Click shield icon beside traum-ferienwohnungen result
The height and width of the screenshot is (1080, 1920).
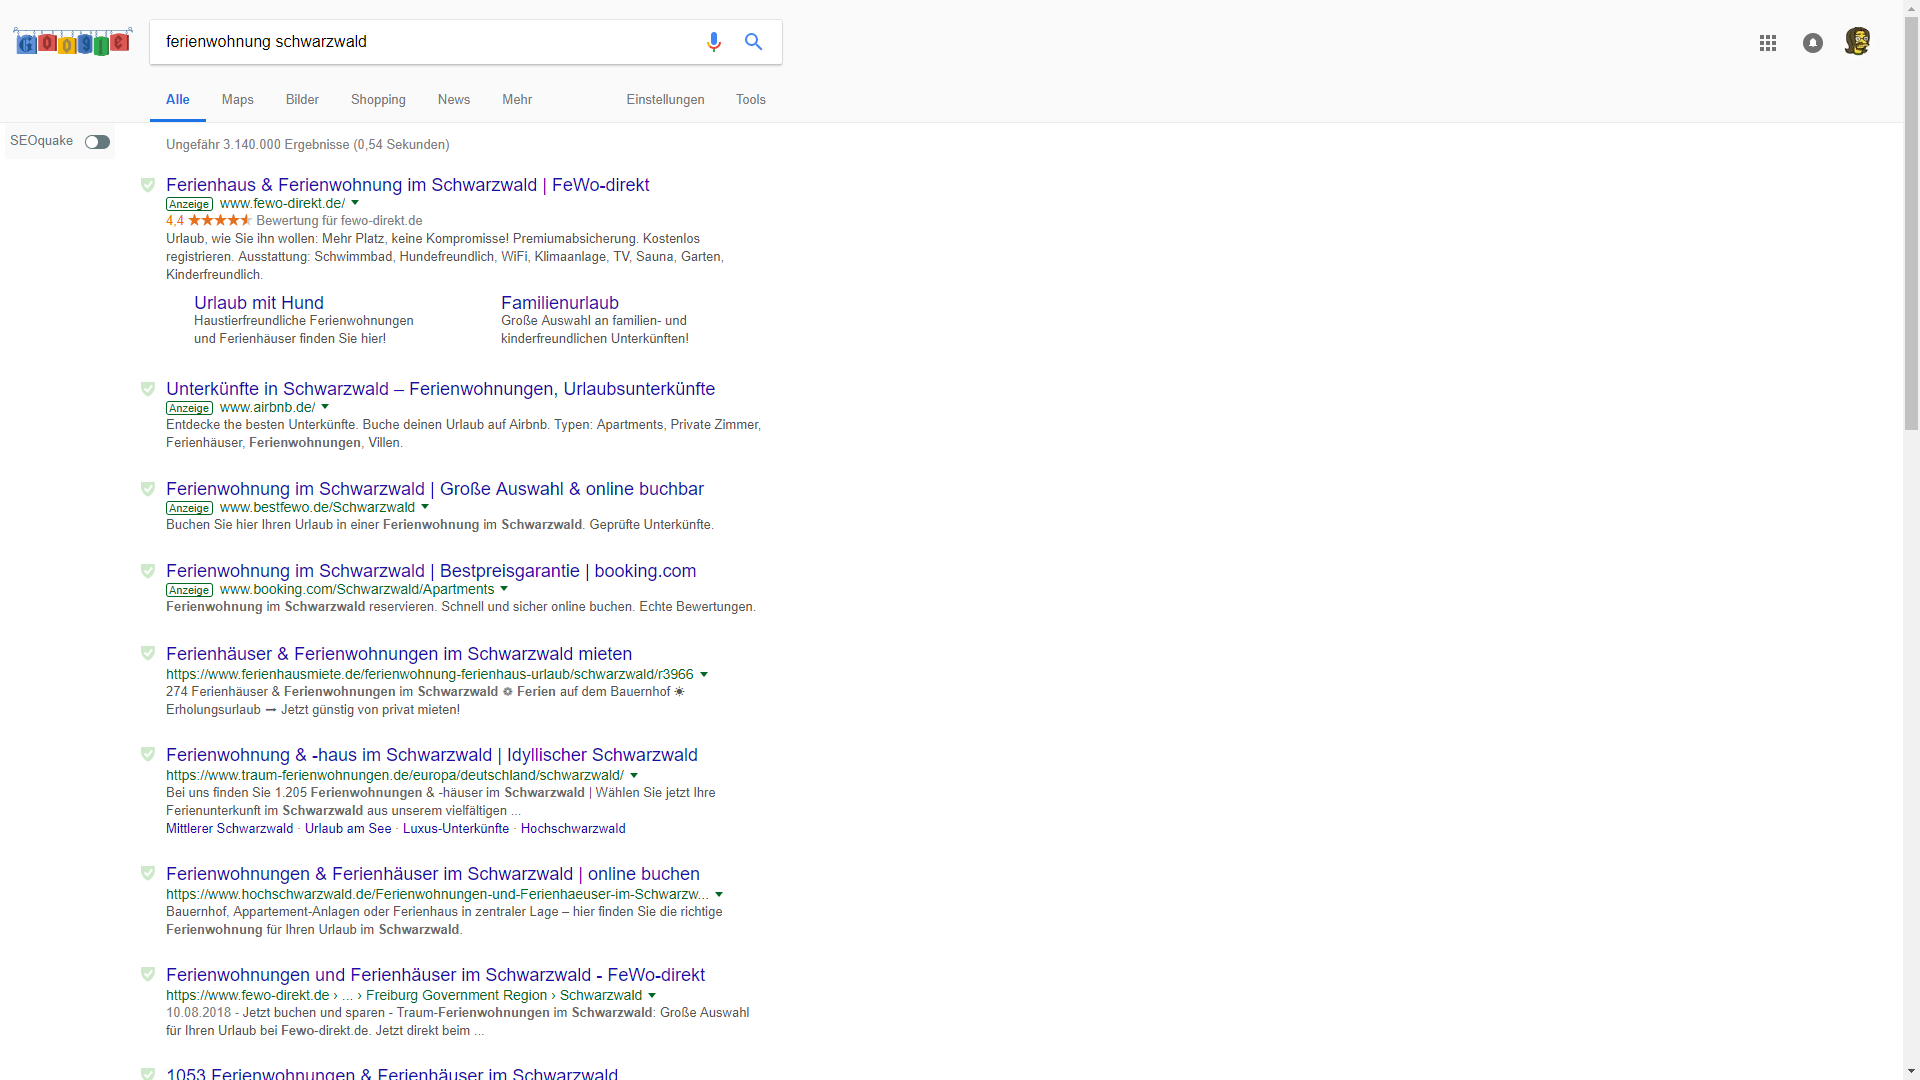[148, 754]
